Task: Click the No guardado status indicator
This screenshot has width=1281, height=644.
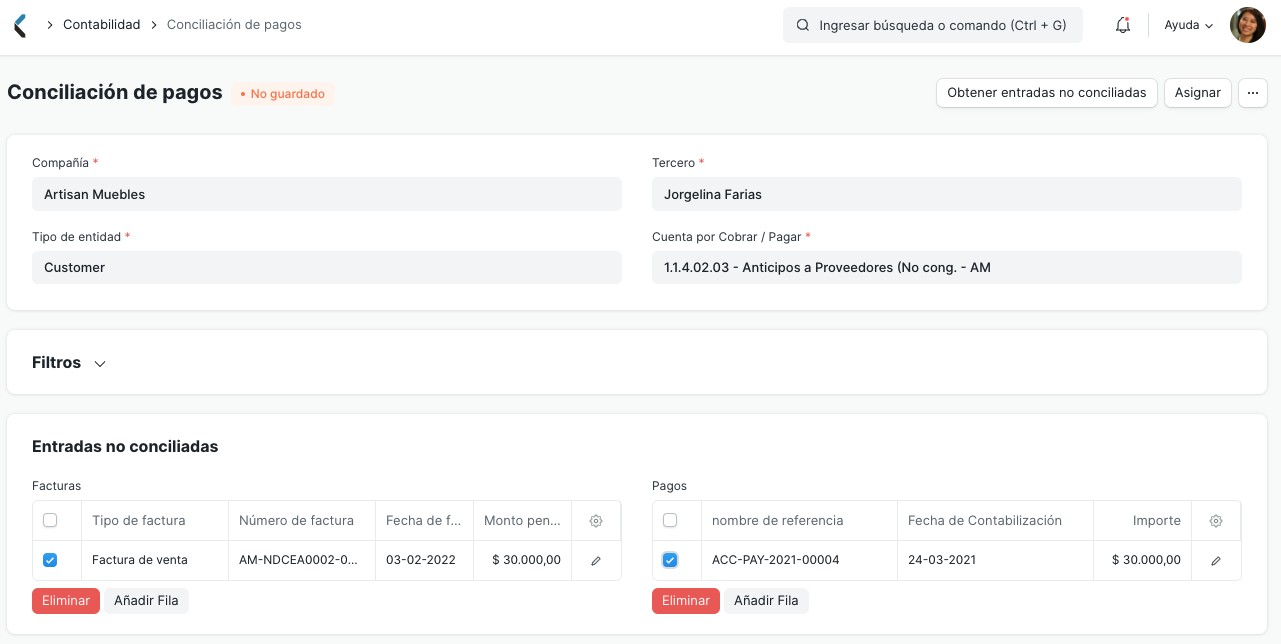Action: 283,94
